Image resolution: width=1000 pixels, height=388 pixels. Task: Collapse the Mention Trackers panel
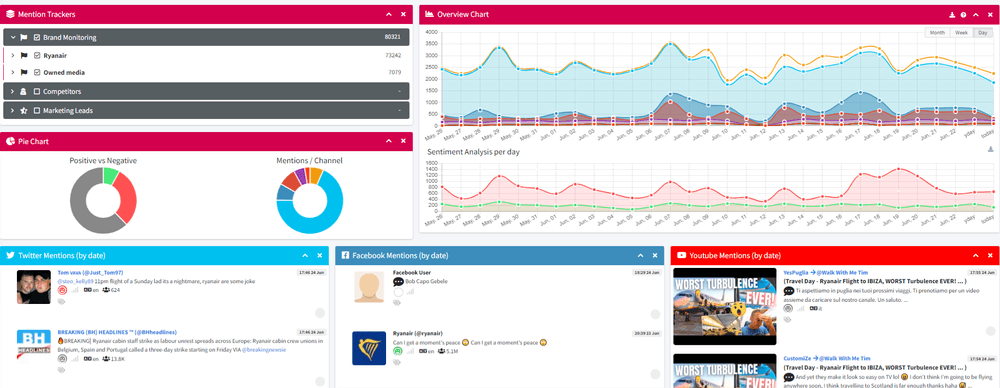pos(389,14)
